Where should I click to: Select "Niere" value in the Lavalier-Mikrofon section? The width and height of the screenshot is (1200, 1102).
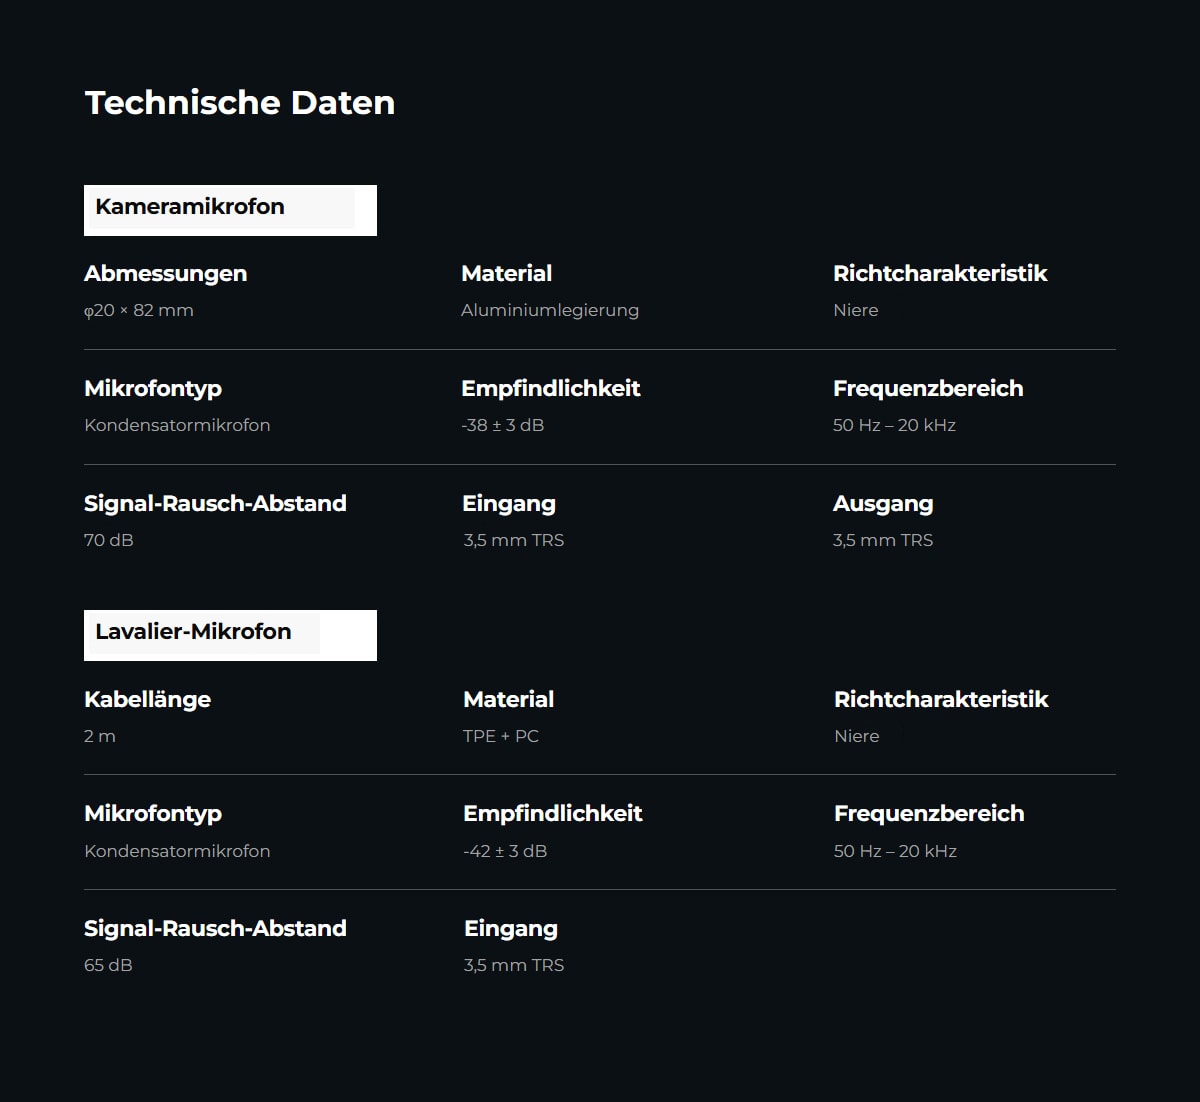[857, 736]
